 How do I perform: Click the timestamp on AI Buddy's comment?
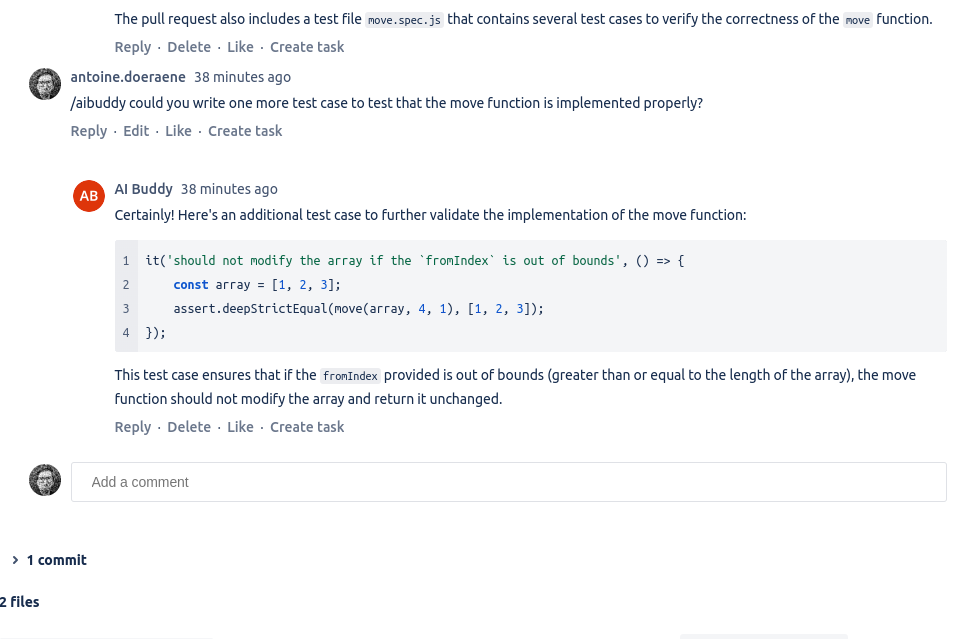(229, 189)
